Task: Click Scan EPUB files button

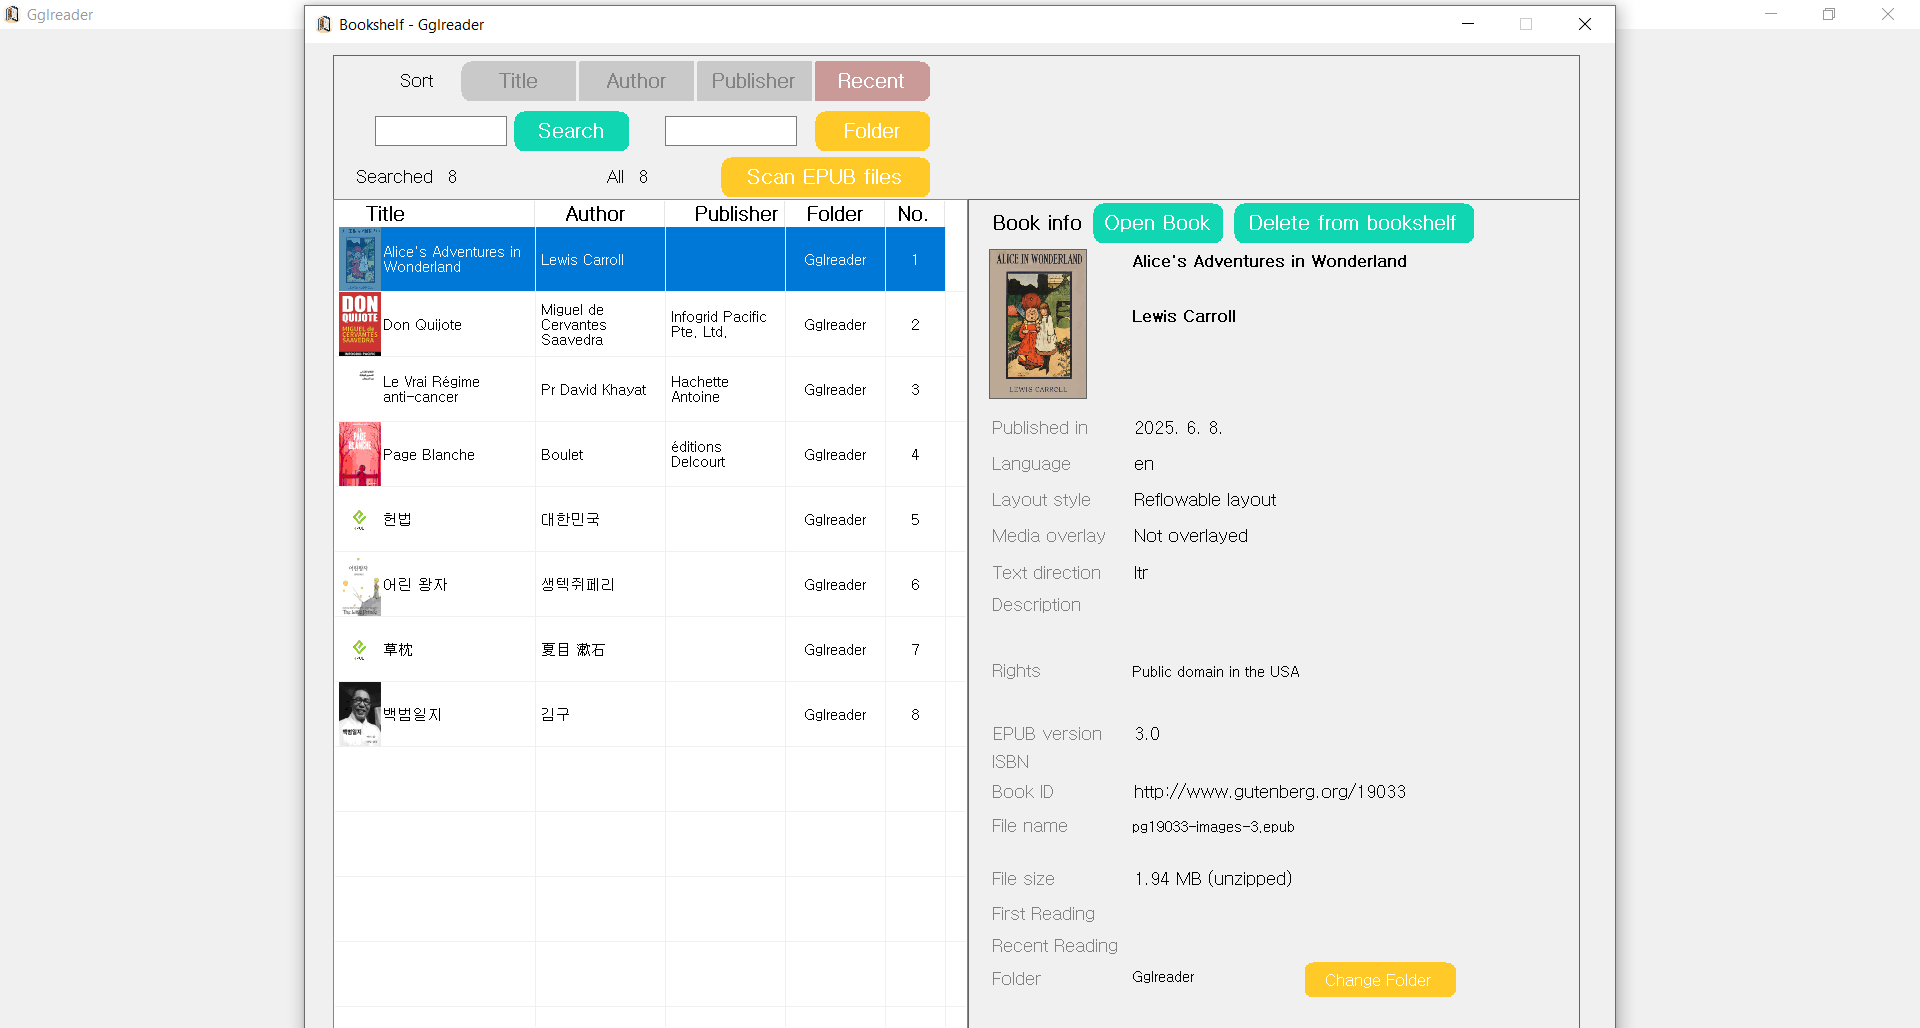Action: (824, 177)
